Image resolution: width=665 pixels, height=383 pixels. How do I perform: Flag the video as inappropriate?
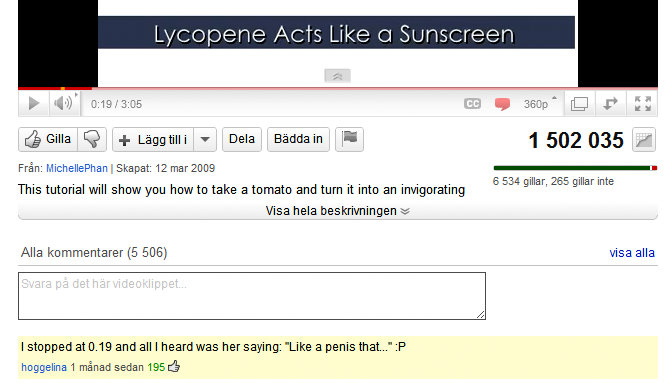pyautogui.click(x=349, y=139)
